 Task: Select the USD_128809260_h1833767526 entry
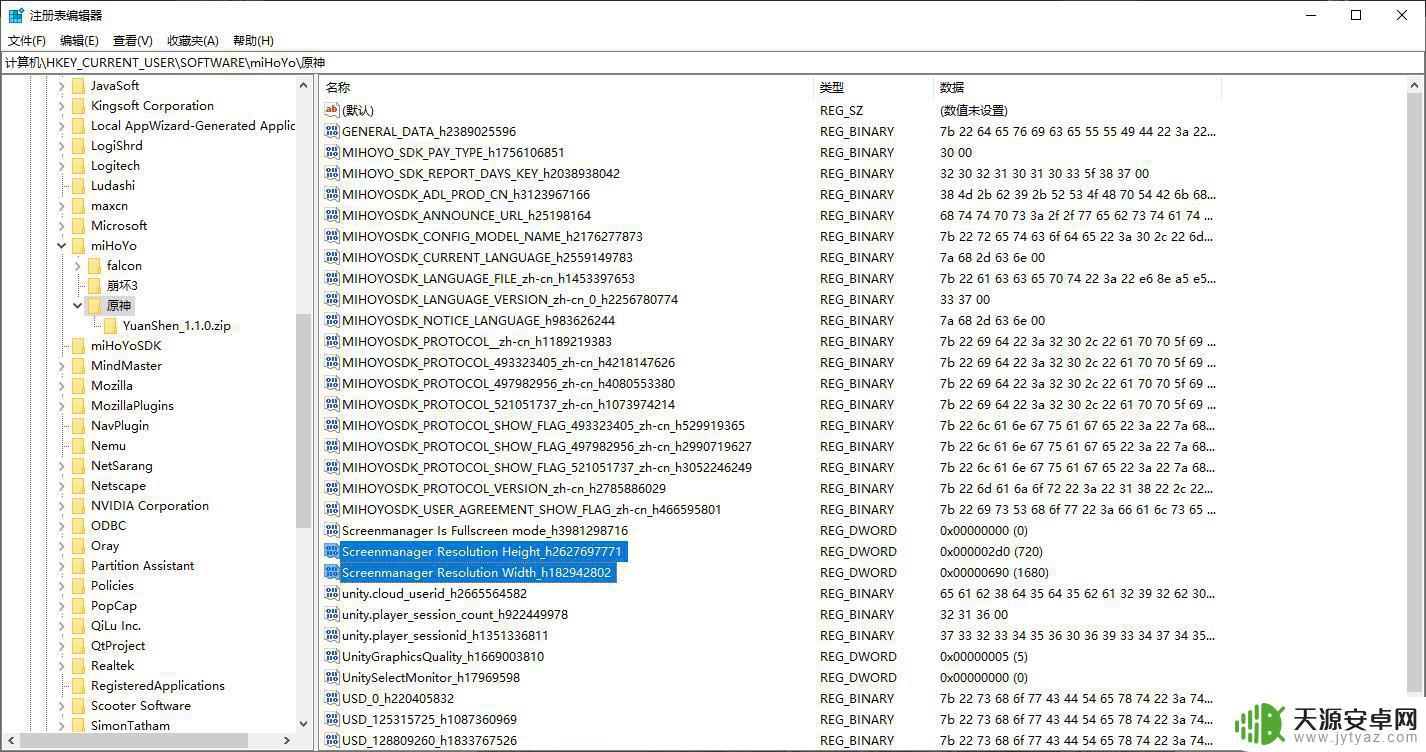430,740
